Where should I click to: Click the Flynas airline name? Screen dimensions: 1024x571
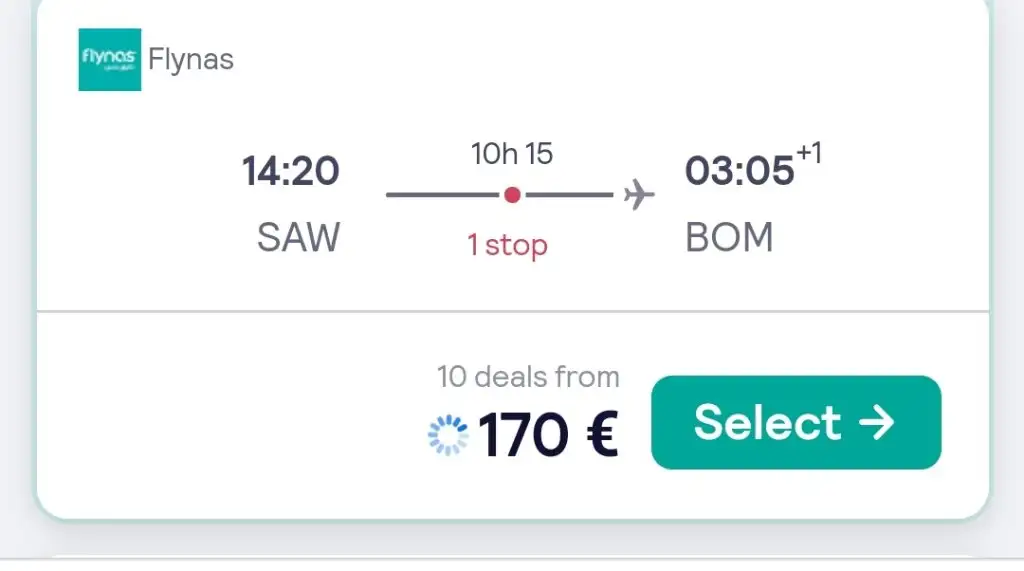(190, 59)
